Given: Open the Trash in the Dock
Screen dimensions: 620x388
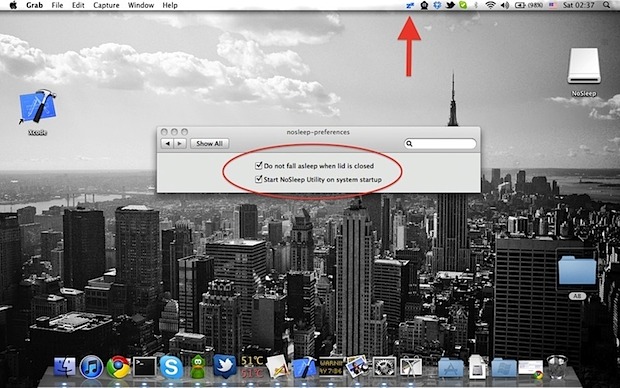Looking at the screenshot, I should (557, 367).
